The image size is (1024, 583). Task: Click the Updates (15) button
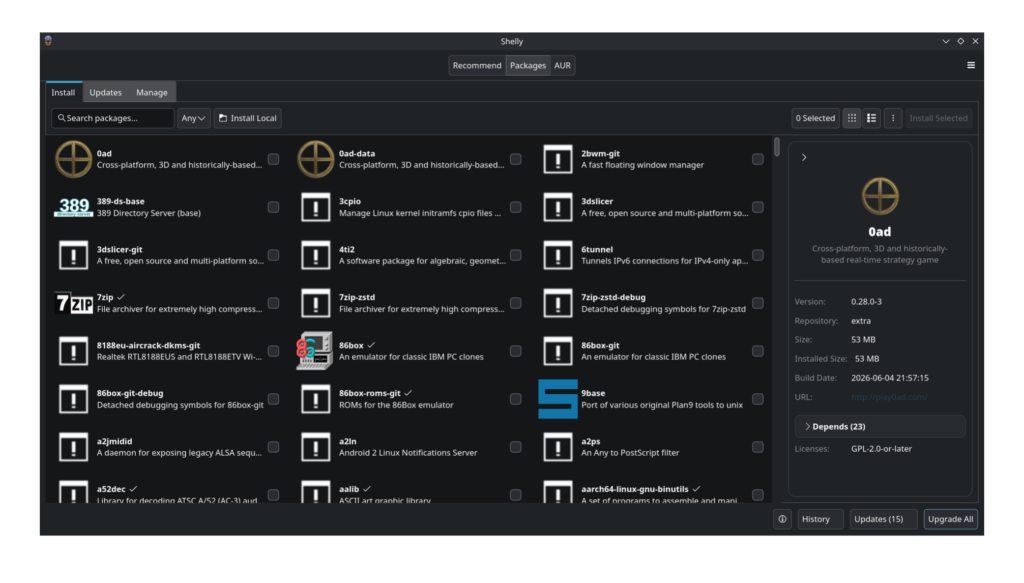(884, 519)
